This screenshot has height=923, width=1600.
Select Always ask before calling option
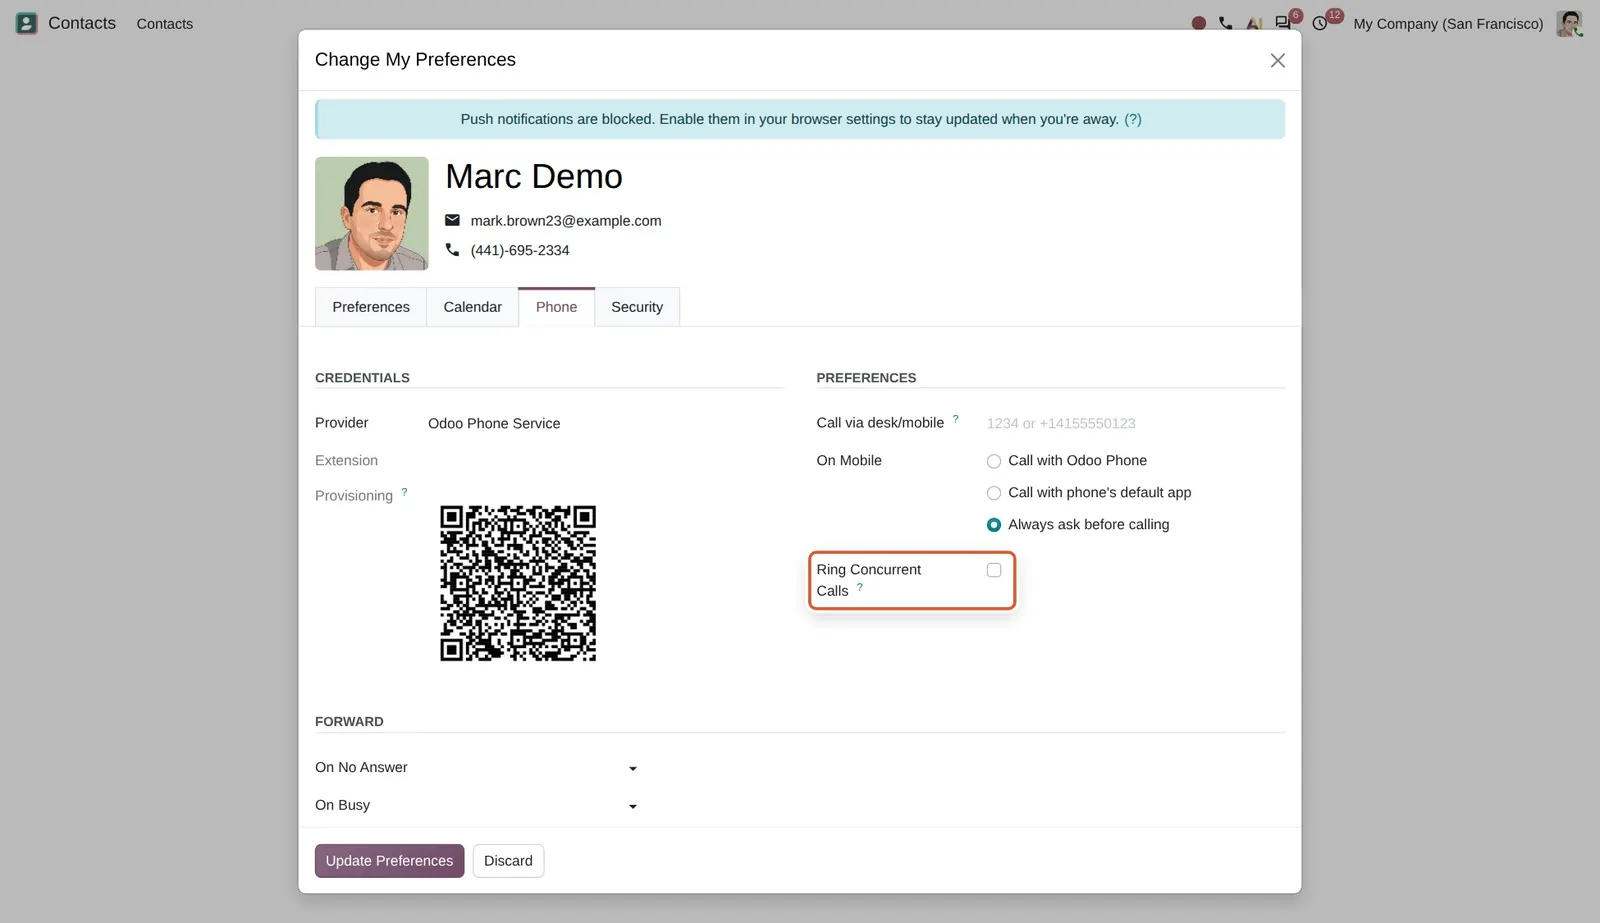[993, 525]
